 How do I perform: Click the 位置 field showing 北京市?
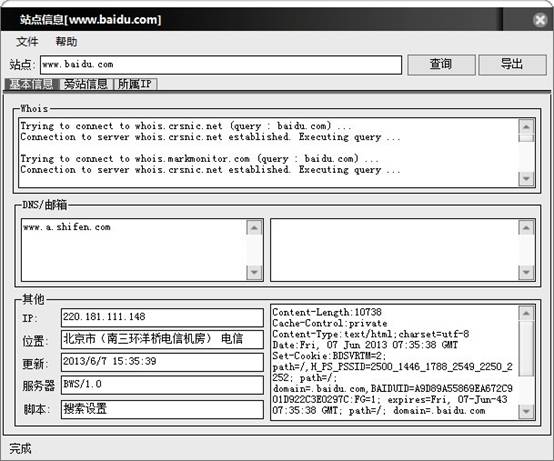pyautogui.click(x=162, y=339)
